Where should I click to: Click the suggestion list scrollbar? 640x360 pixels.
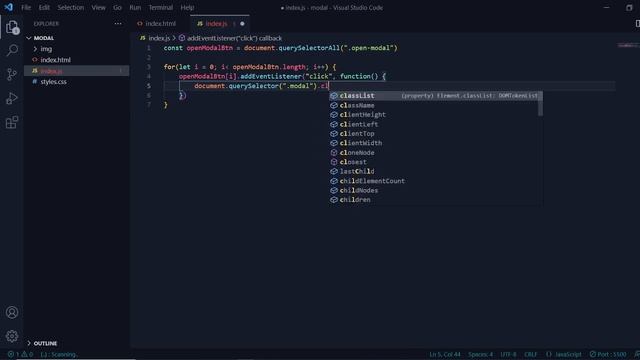coord(540,104)
